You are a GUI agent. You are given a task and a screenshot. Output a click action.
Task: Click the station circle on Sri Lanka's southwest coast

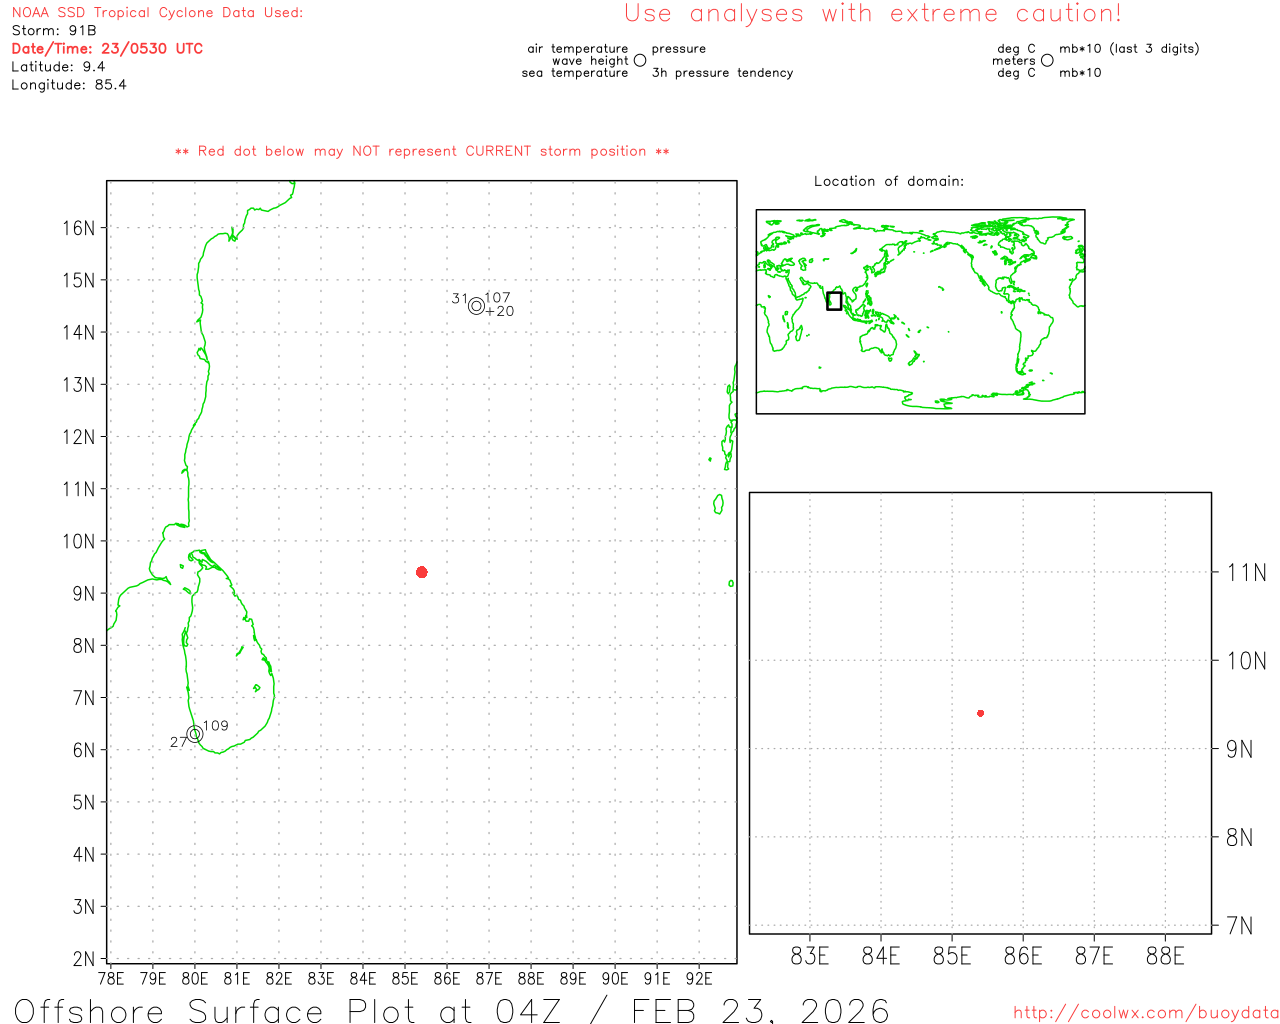[195, 734]
